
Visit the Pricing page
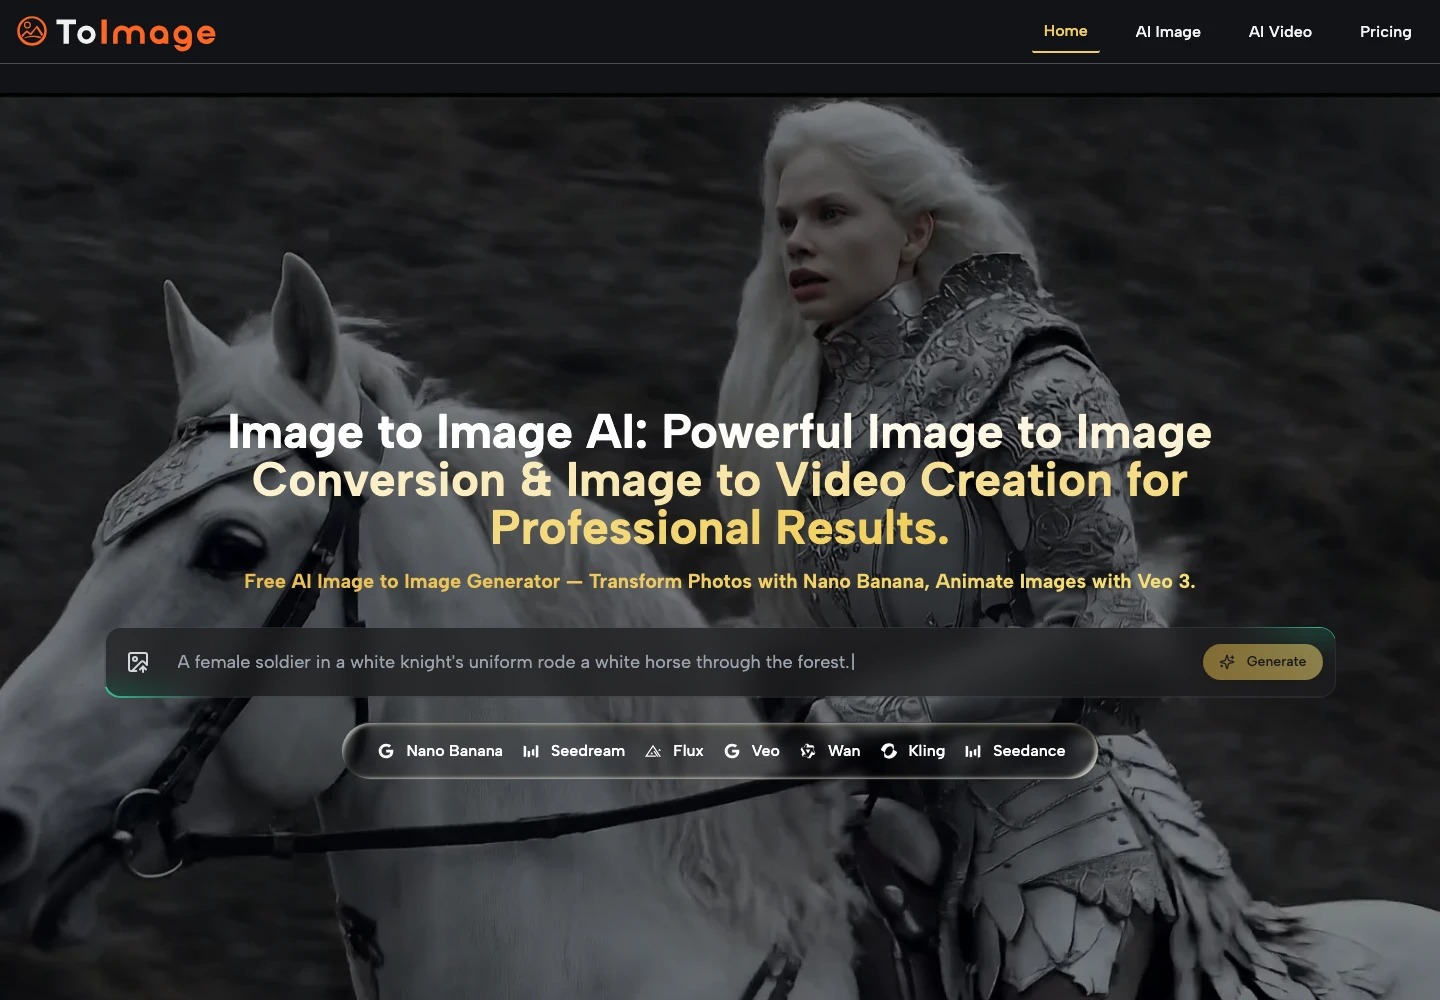[1385, 32]
